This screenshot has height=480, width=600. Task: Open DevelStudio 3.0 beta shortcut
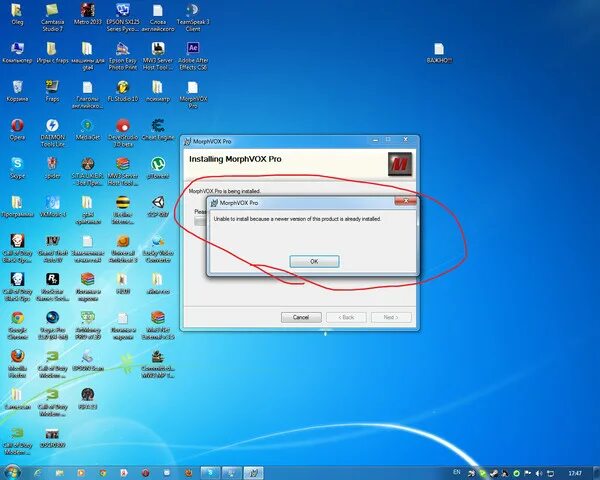(123, 133)
